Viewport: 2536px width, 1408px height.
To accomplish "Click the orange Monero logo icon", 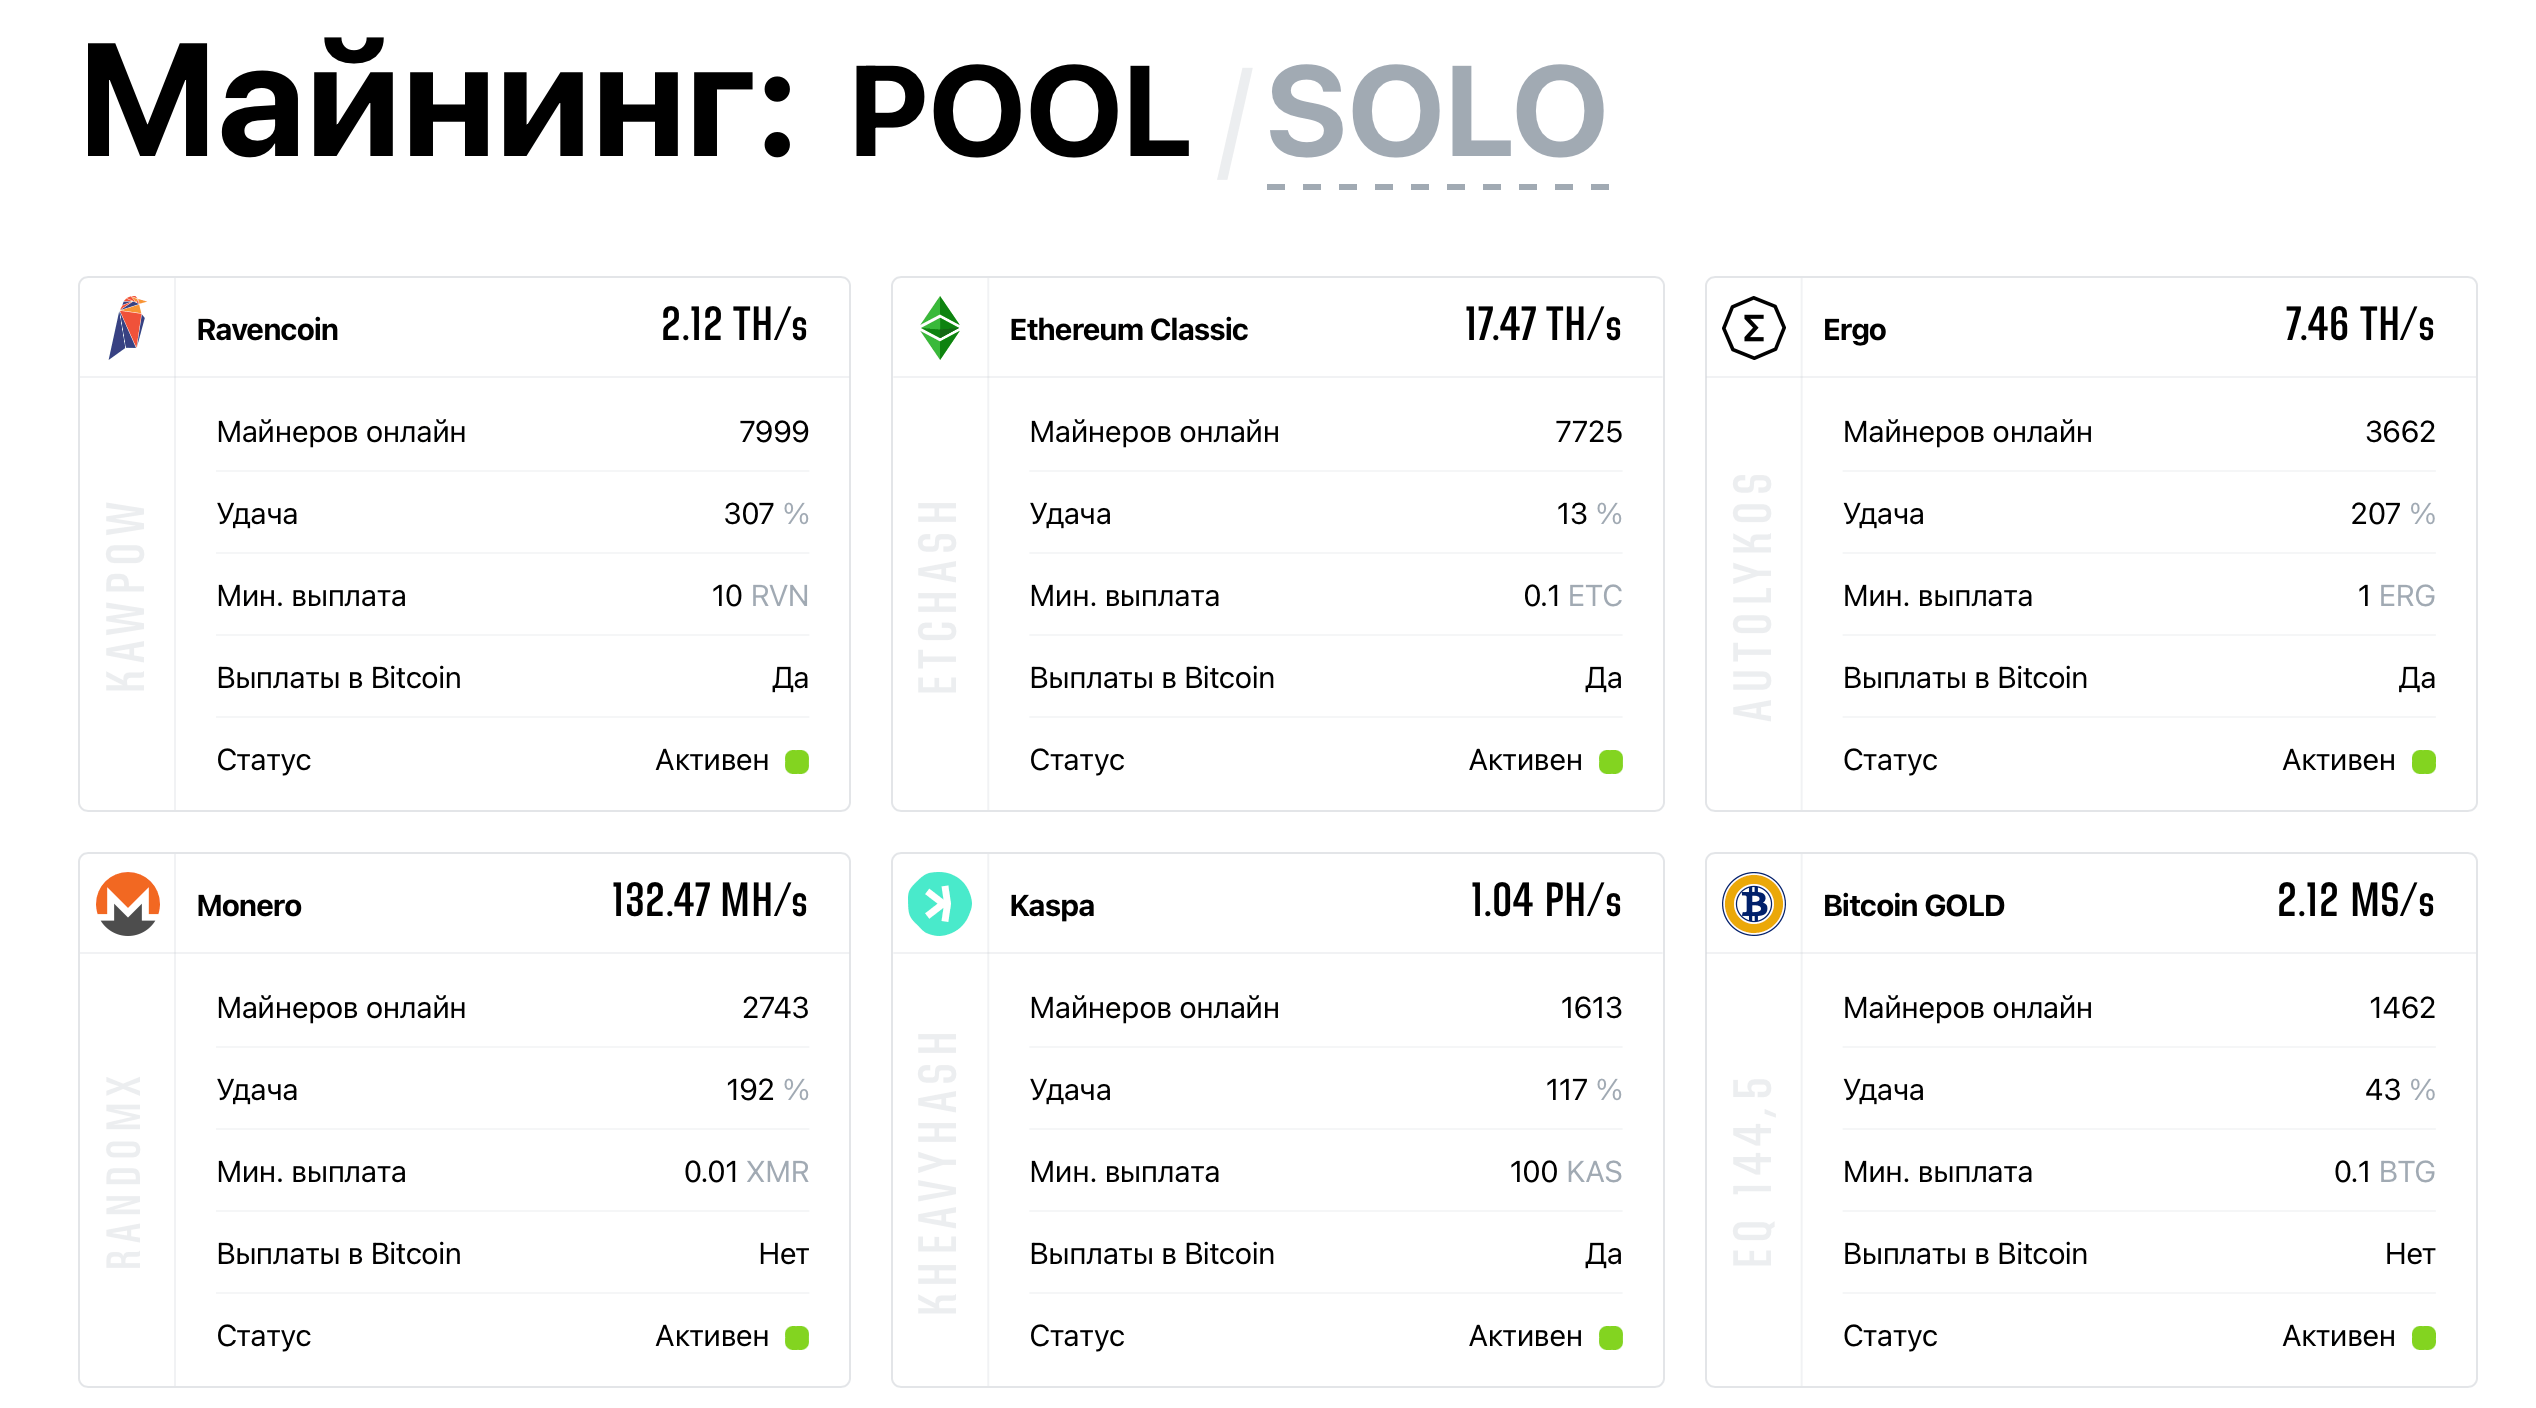I will [x=128, y=904].
